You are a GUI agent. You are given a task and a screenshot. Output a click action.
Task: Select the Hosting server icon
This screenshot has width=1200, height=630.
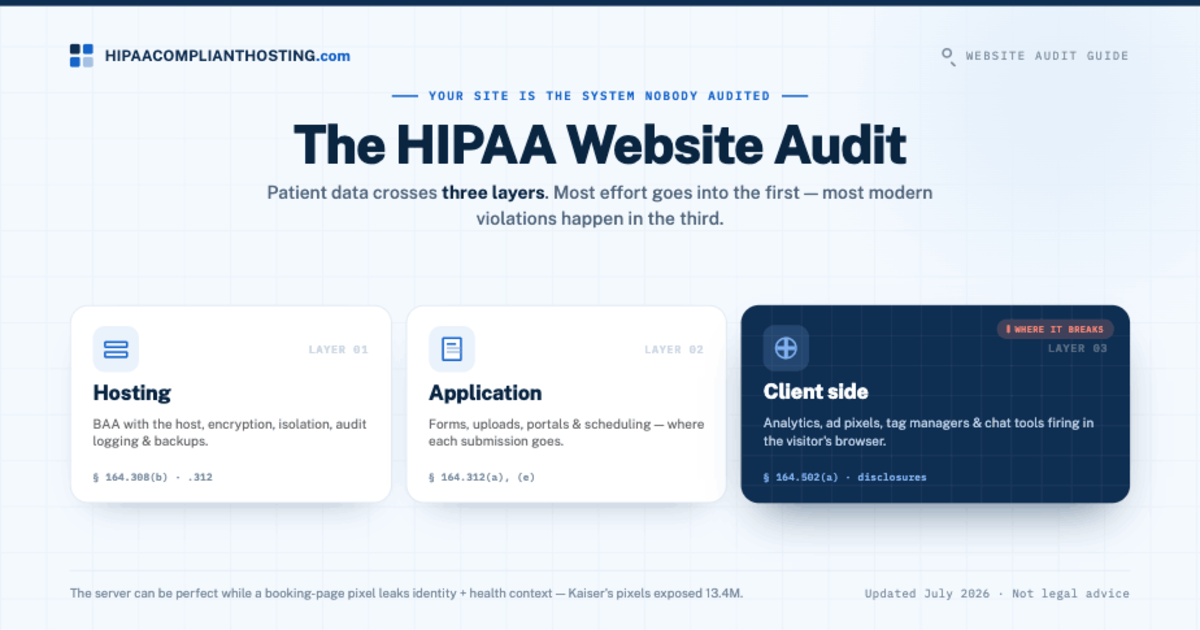[116, 349]
